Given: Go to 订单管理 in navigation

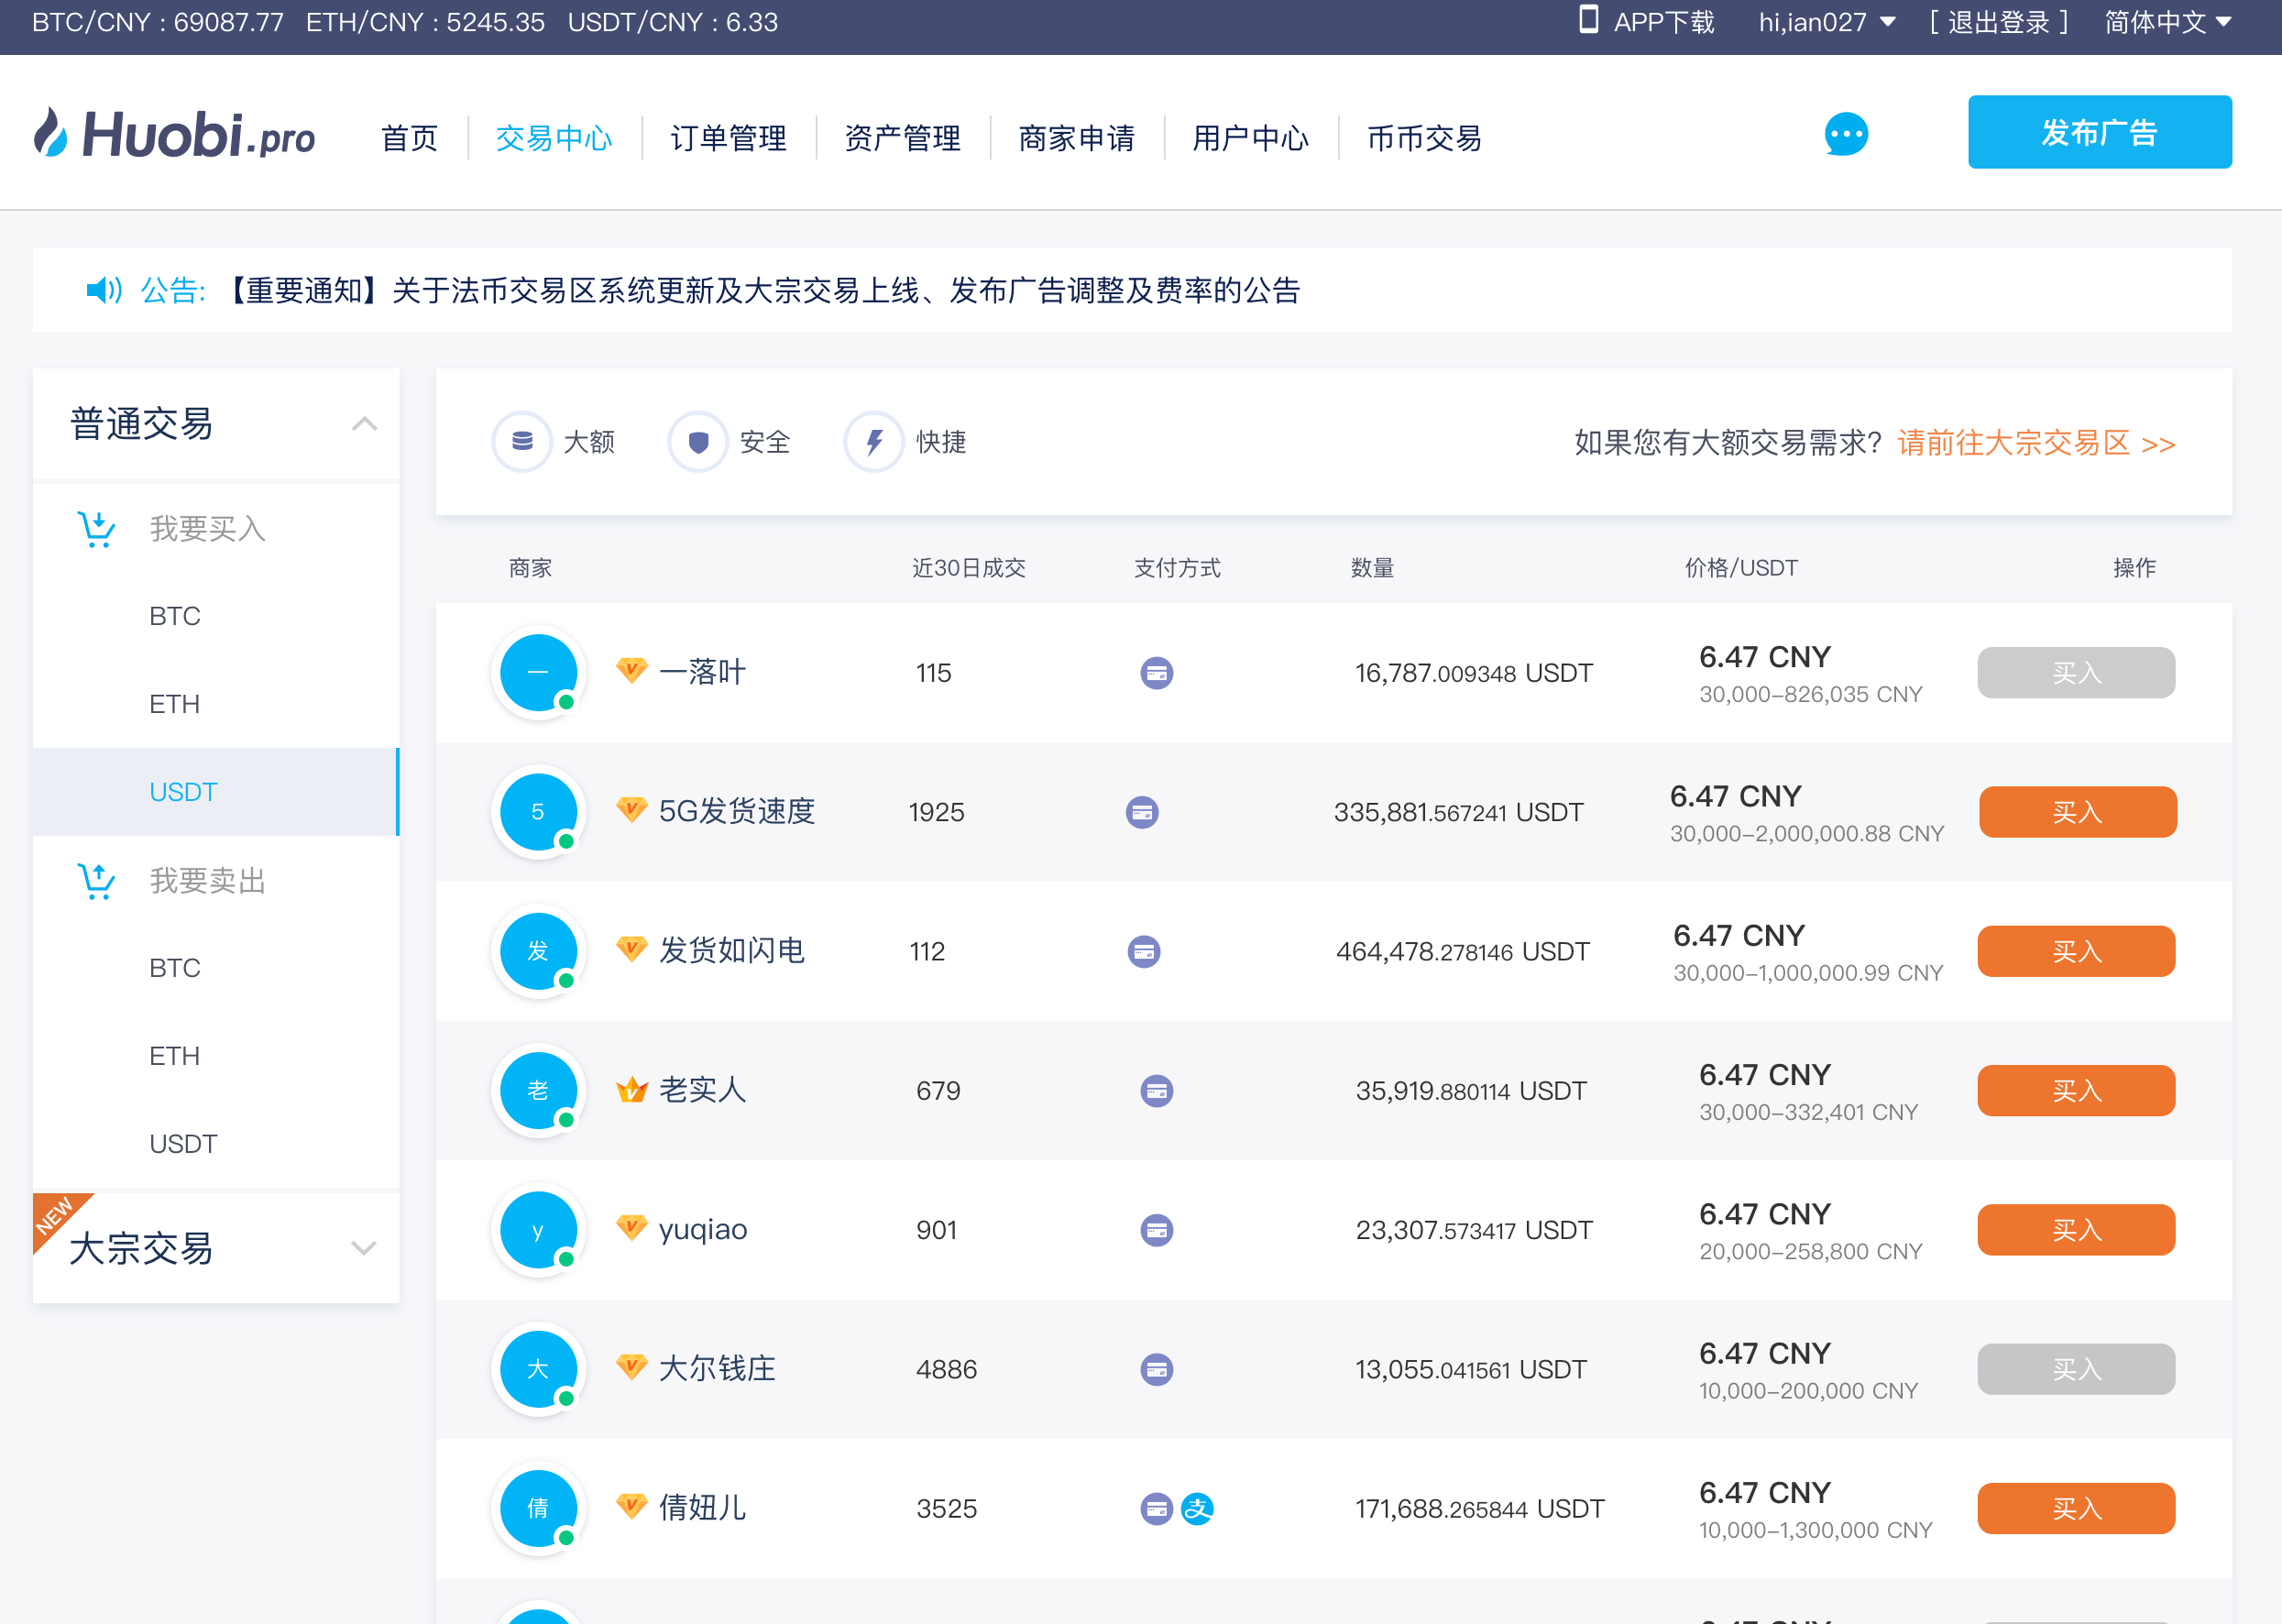Looking at the screenshot, I should click(728, 138).
